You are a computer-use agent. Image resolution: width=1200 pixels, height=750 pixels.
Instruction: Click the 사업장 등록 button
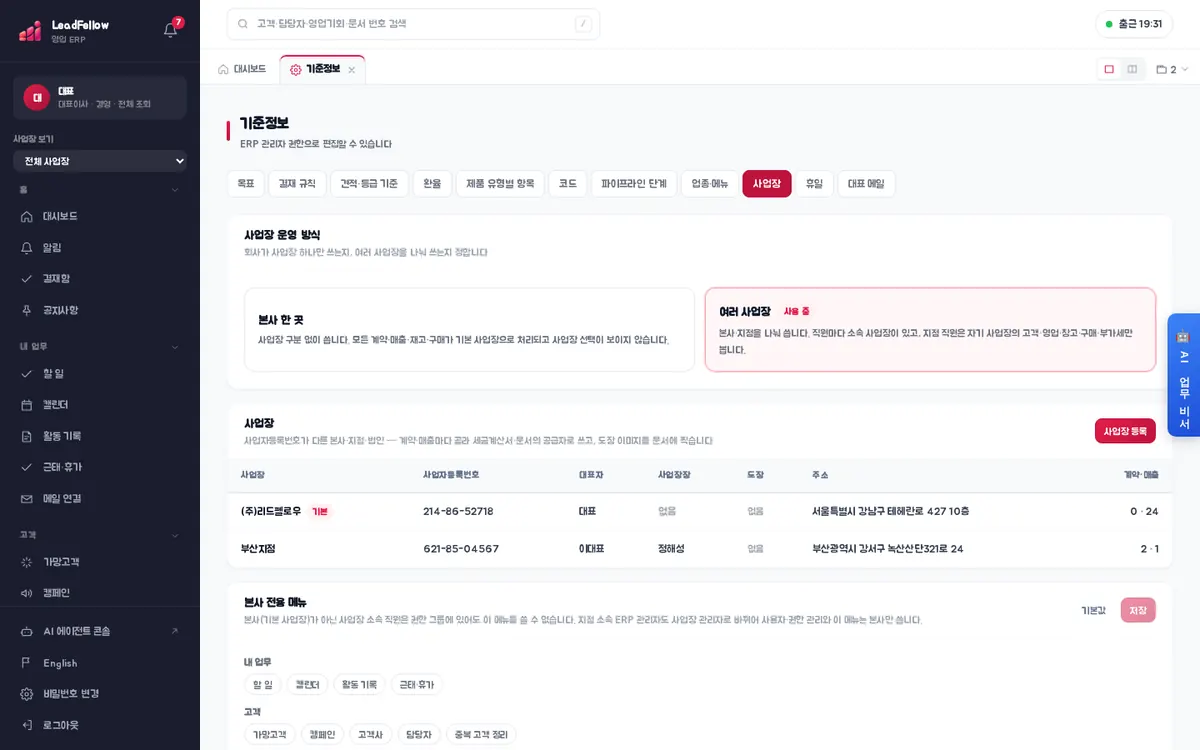point(1125,431)
